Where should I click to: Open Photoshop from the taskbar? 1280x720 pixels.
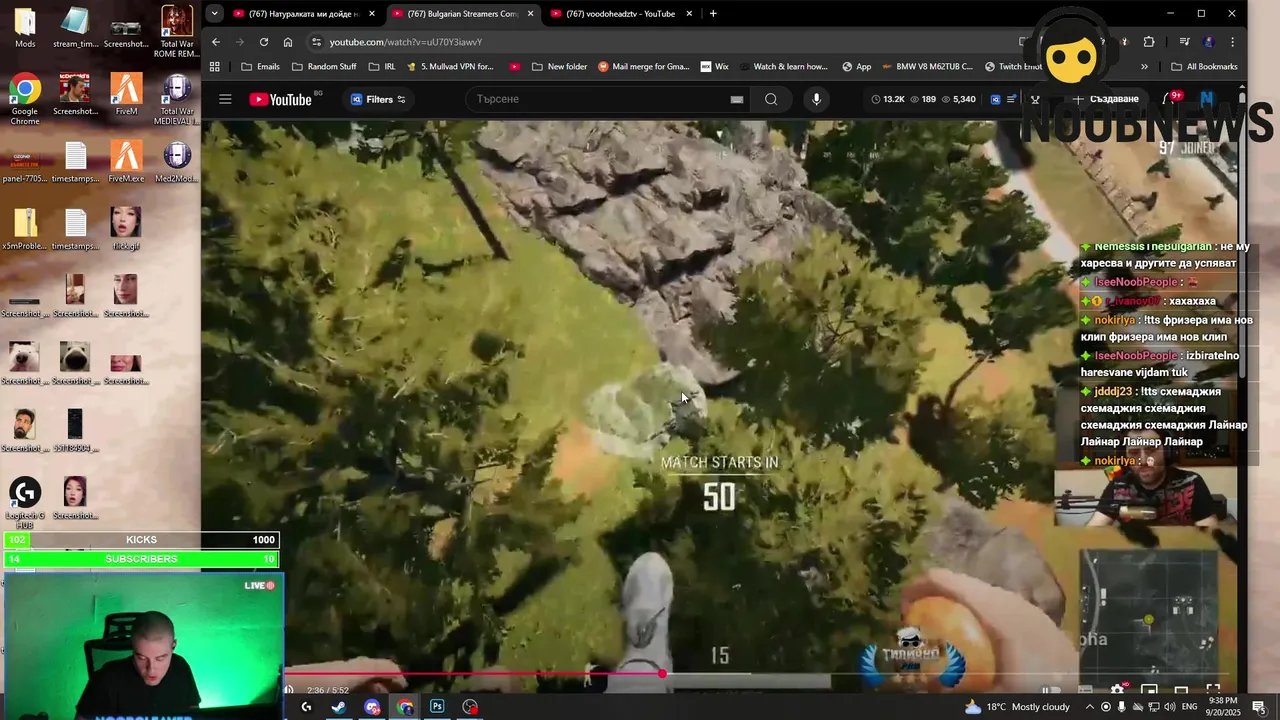[x=437, y=707]
